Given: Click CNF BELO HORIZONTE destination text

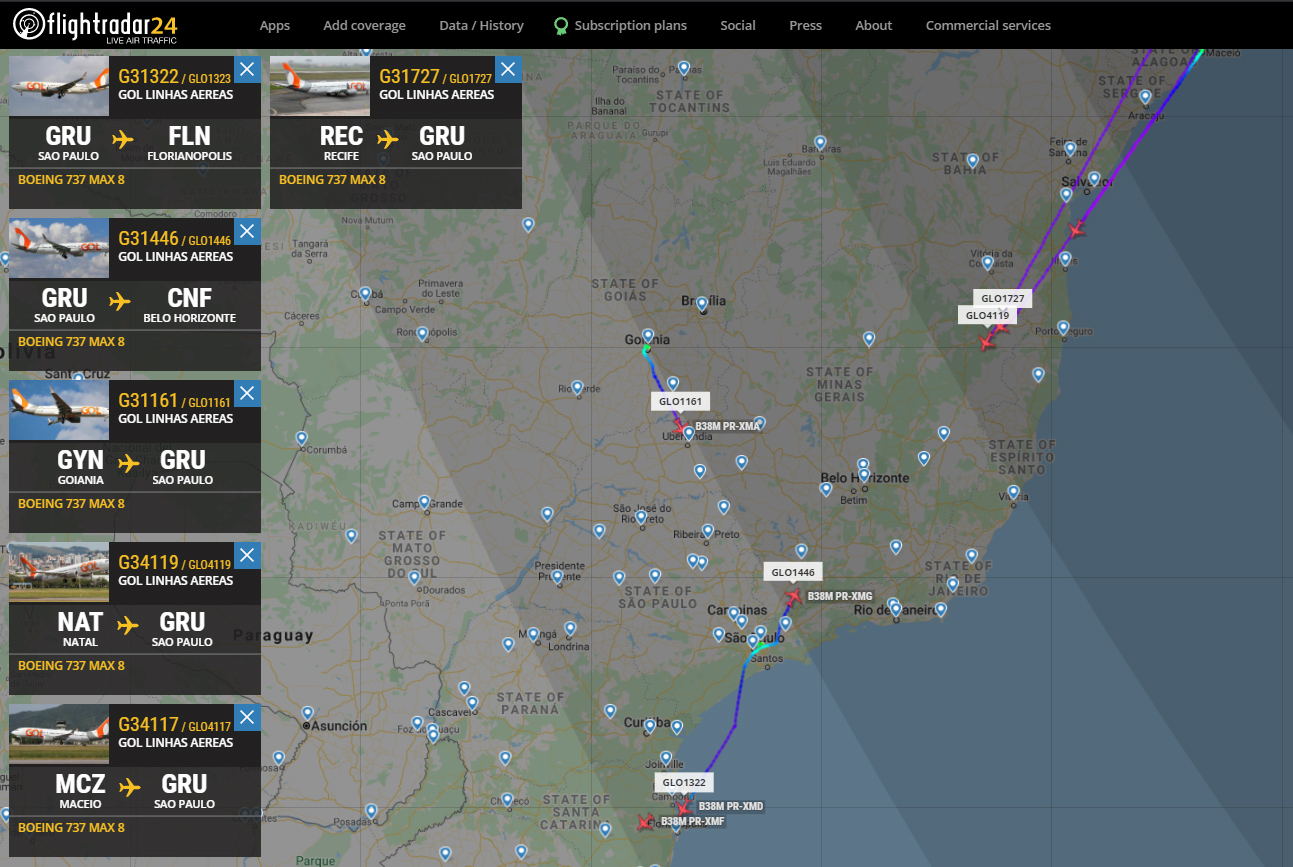Looking at the screenshot, I should point(189,304).
